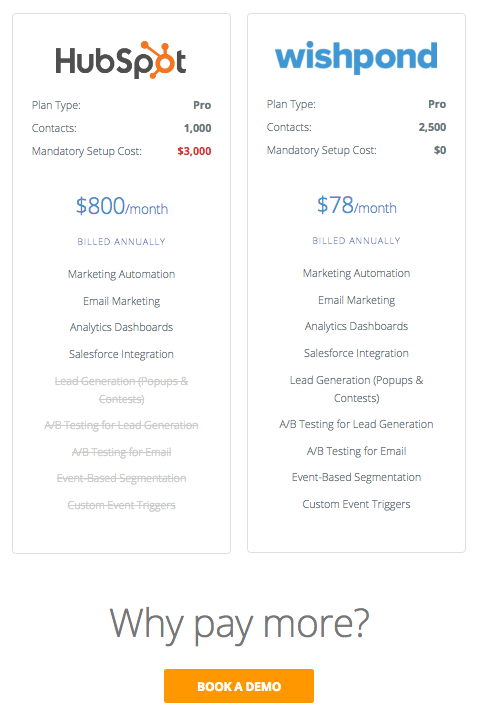Viewport: 478px width, 720px height.
Task: Click 'Billed Annually' under Wishpond price
Action: [x=356, y=241]
